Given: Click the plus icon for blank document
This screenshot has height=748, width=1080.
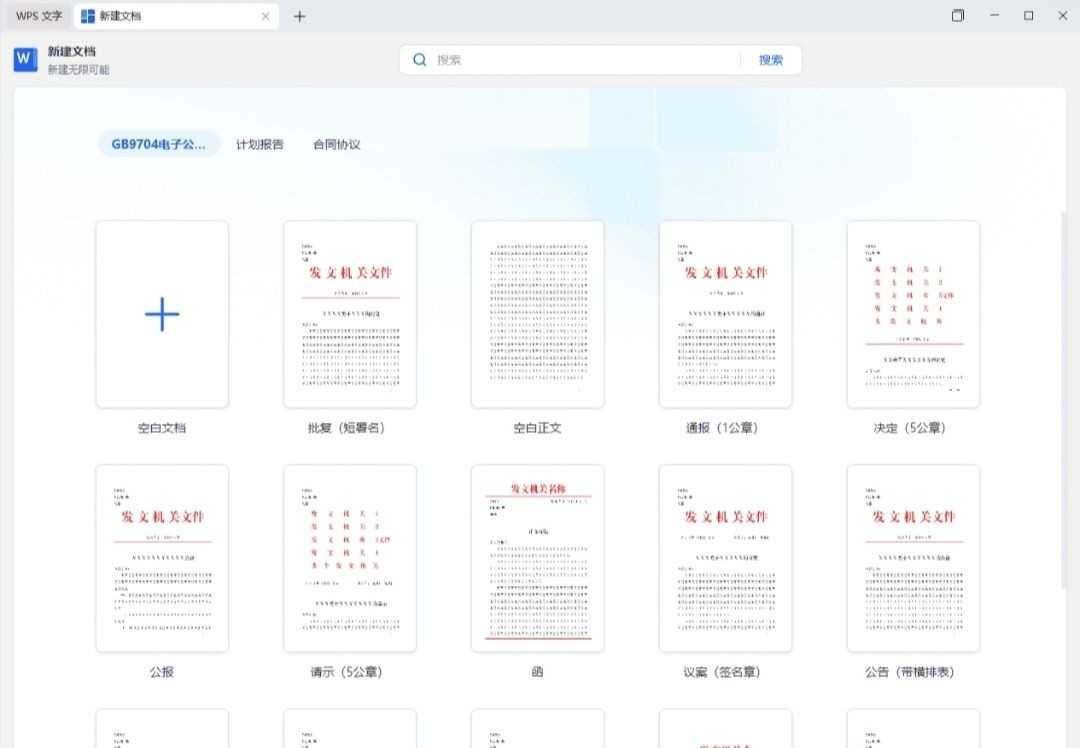Looking at the screenshot, I should pos(162,314).
